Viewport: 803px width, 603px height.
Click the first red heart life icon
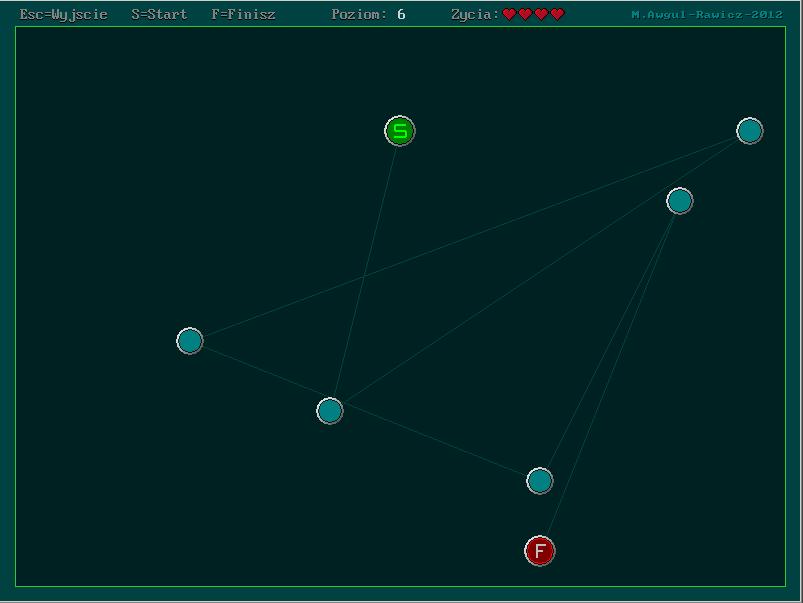tap(509, 15)
